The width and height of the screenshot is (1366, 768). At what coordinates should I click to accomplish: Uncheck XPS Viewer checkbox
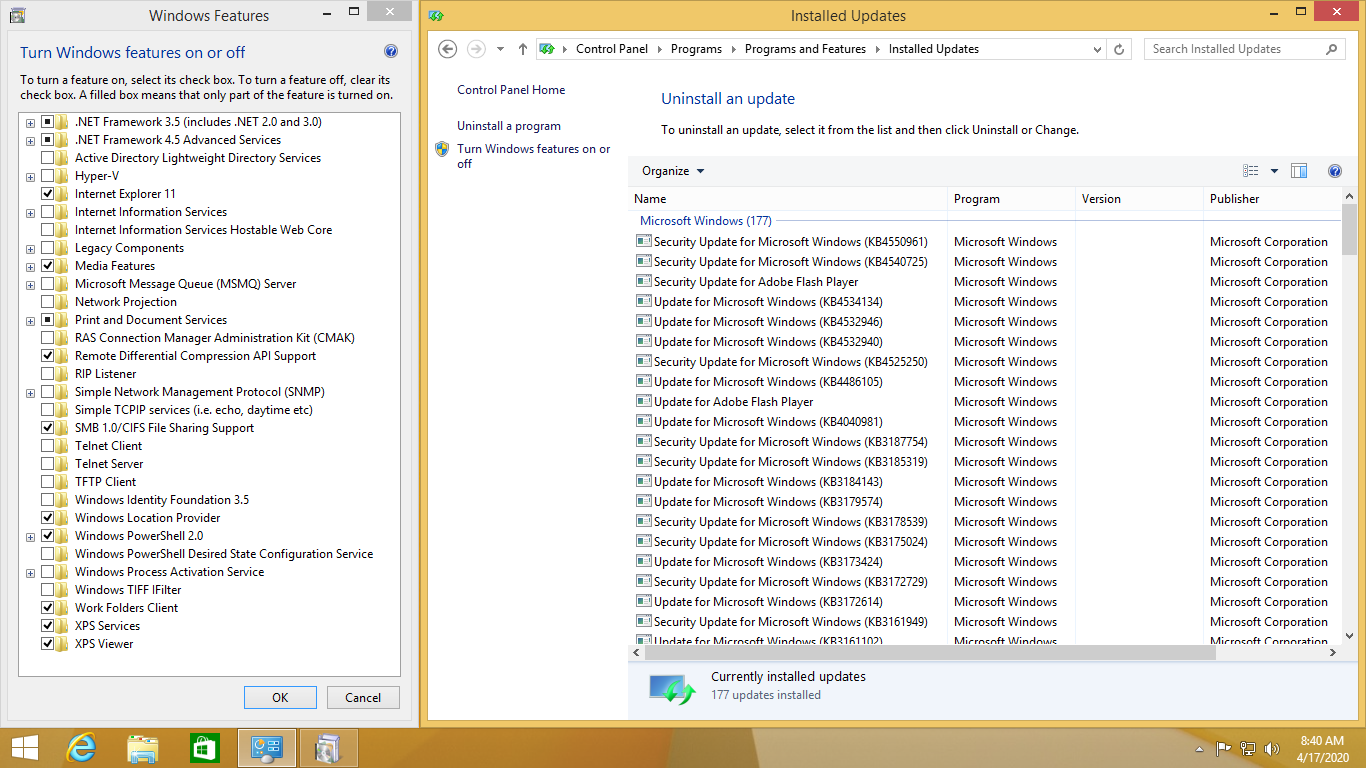(x=48, y=644)
